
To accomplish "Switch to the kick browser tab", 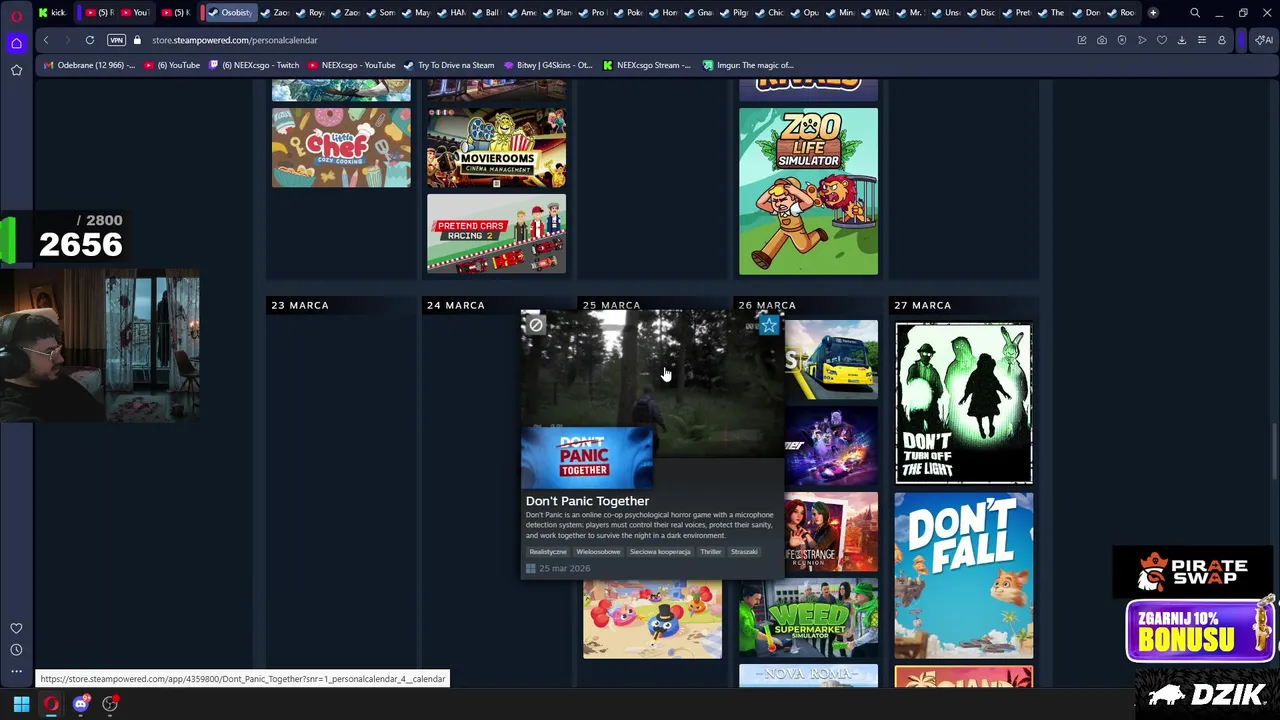I will 52,13.
